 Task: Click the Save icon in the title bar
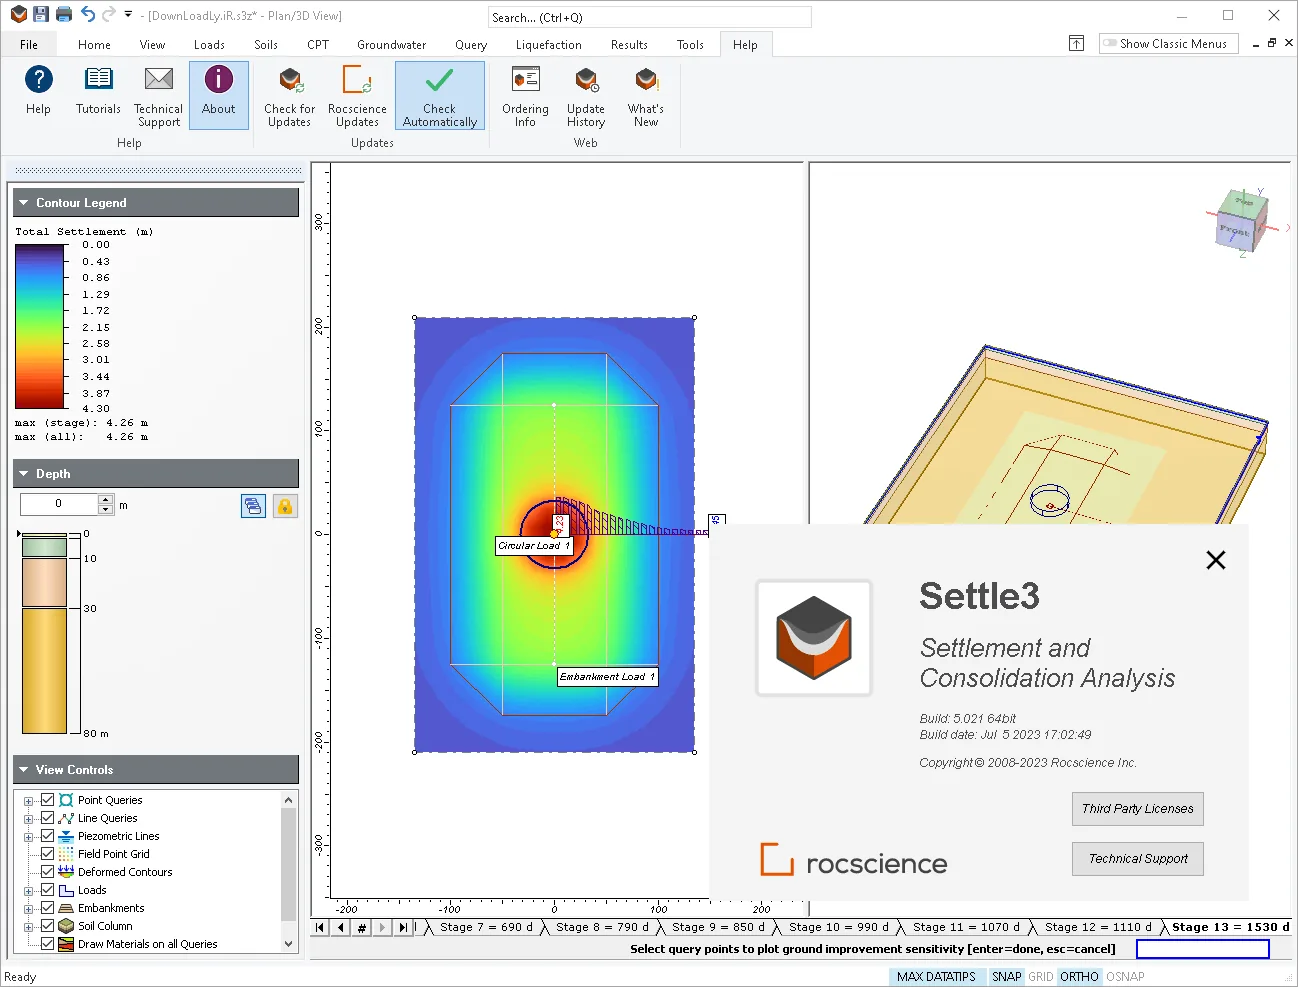[41, 14]
